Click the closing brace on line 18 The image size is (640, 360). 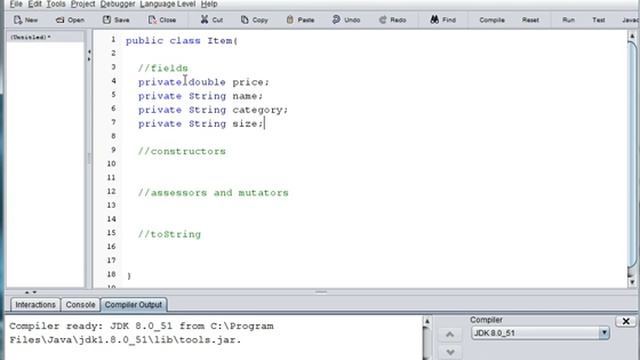(129, 276)
